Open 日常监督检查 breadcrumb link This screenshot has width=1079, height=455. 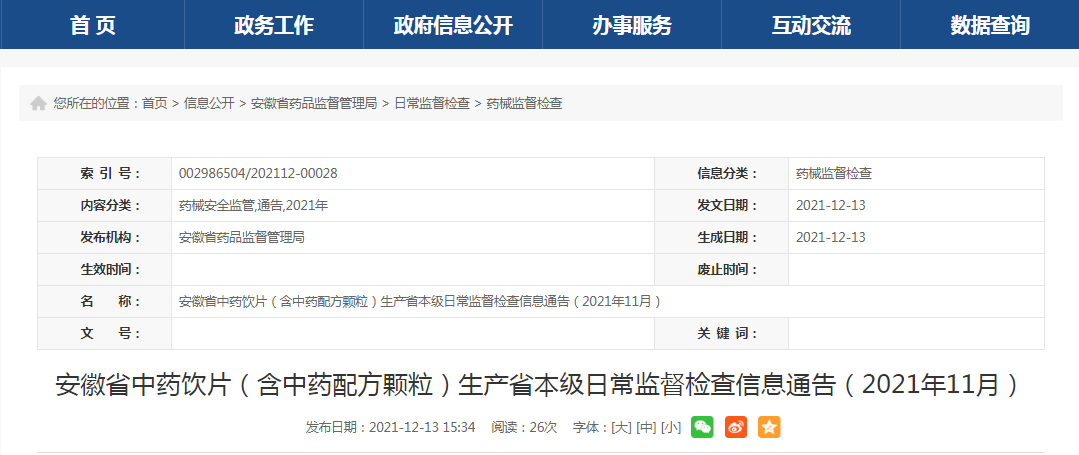[x=431, y=104]
